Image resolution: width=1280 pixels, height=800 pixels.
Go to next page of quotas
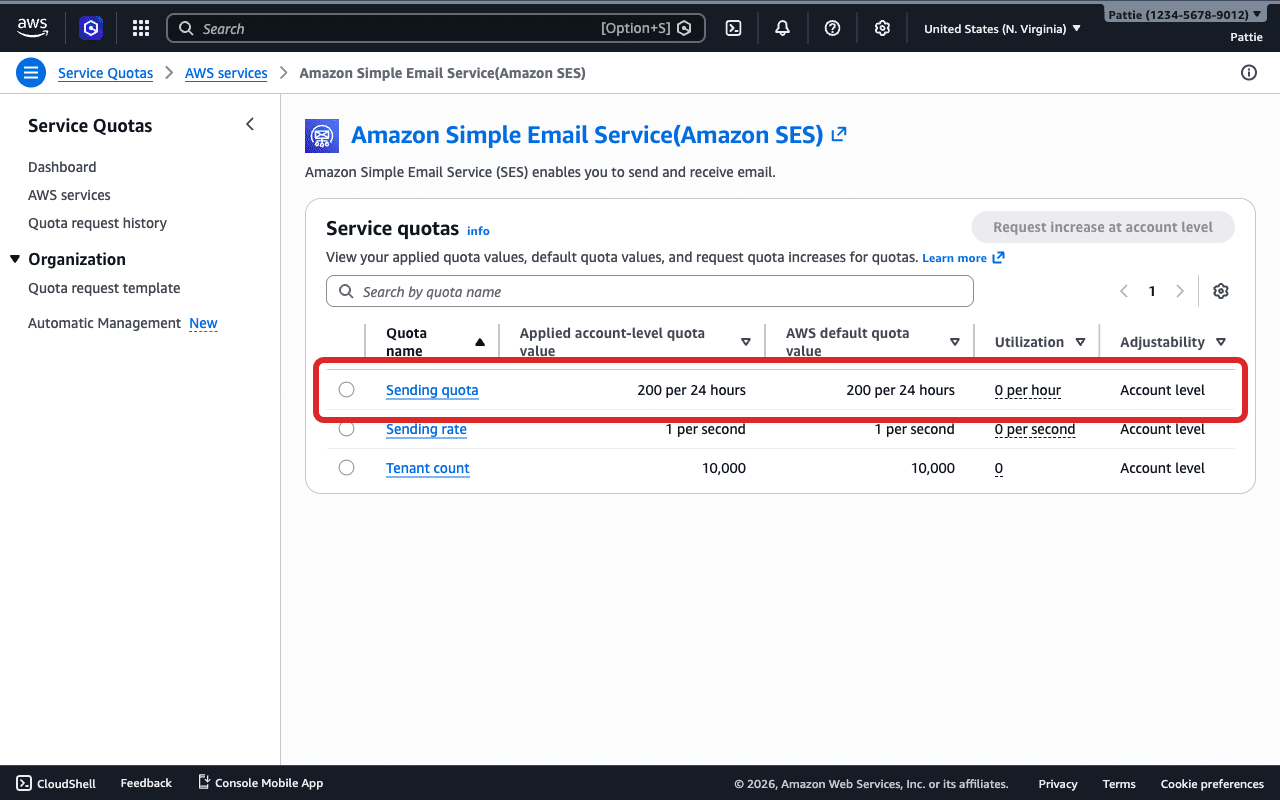1180,291
